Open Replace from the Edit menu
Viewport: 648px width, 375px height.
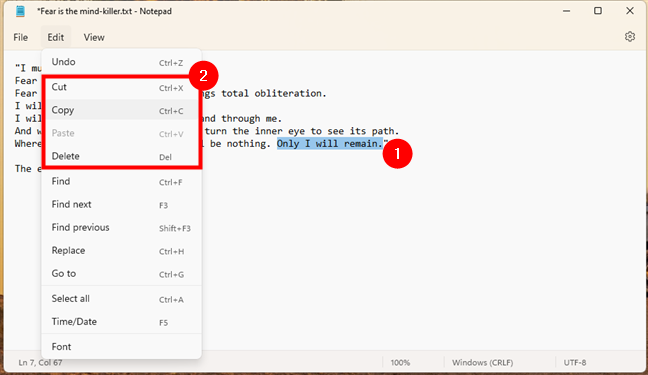(121, 251)
